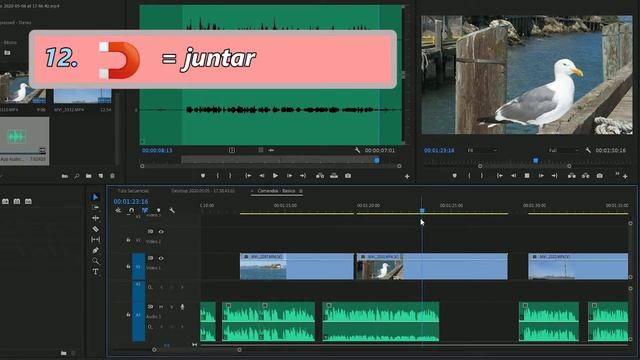Screen dimensions: 640x360
Task: Toggle sync lock on Video 2
Action: 150,232
